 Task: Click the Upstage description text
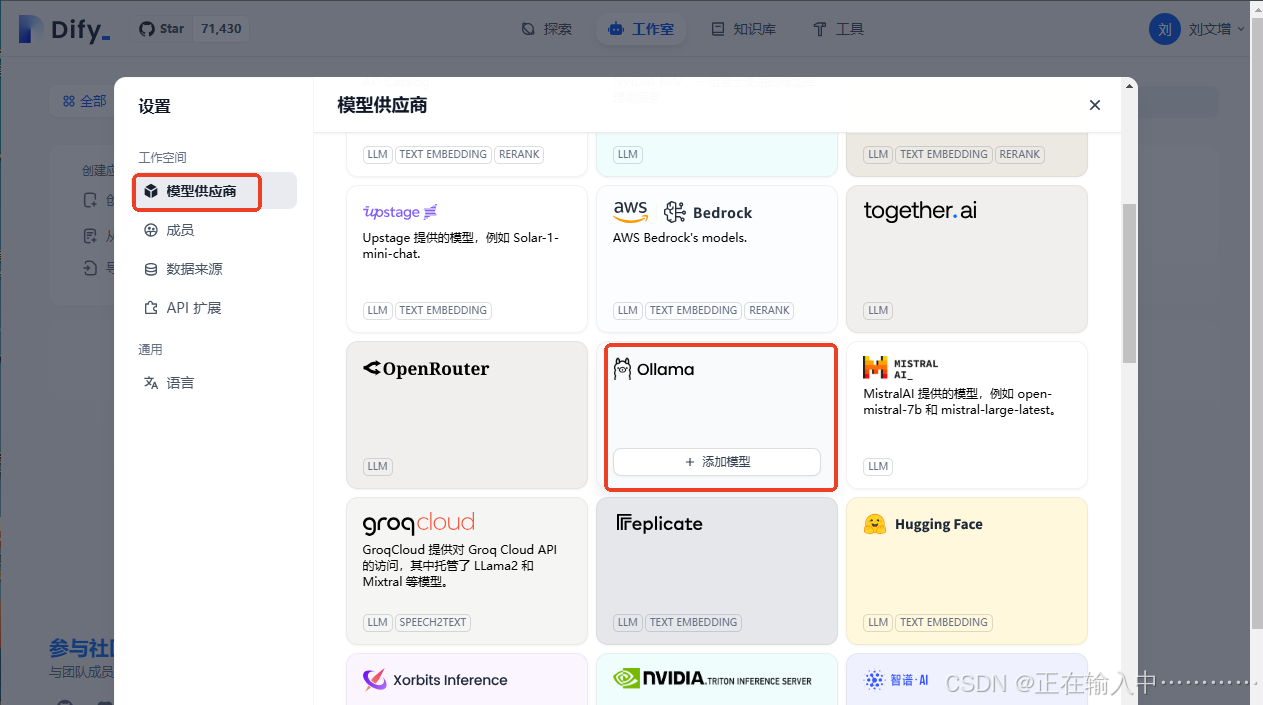pos(461,246)
